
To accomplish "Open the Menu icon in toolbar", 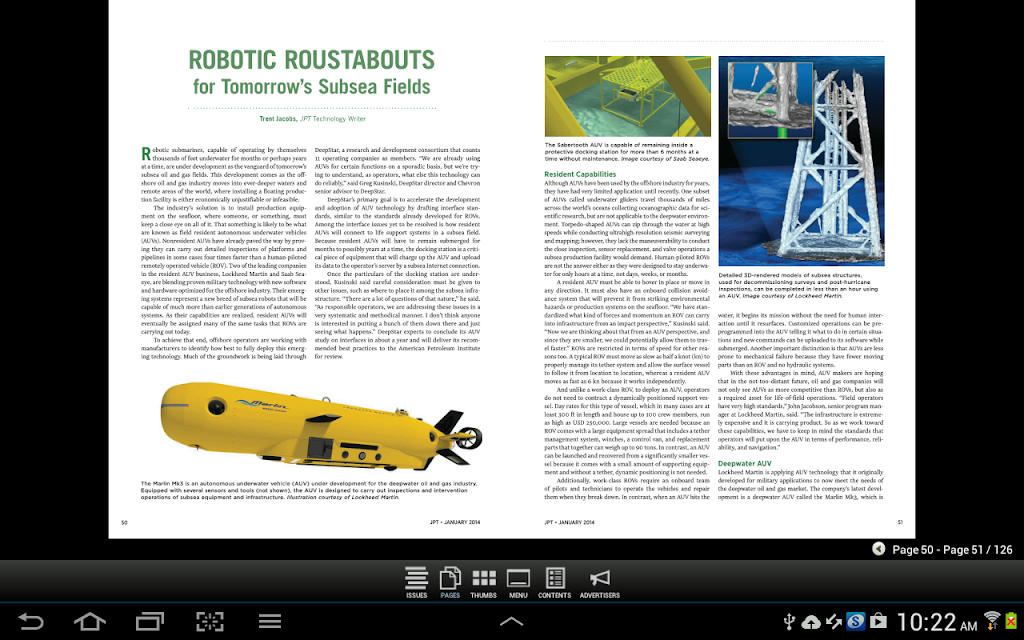I will click(518, 583).
